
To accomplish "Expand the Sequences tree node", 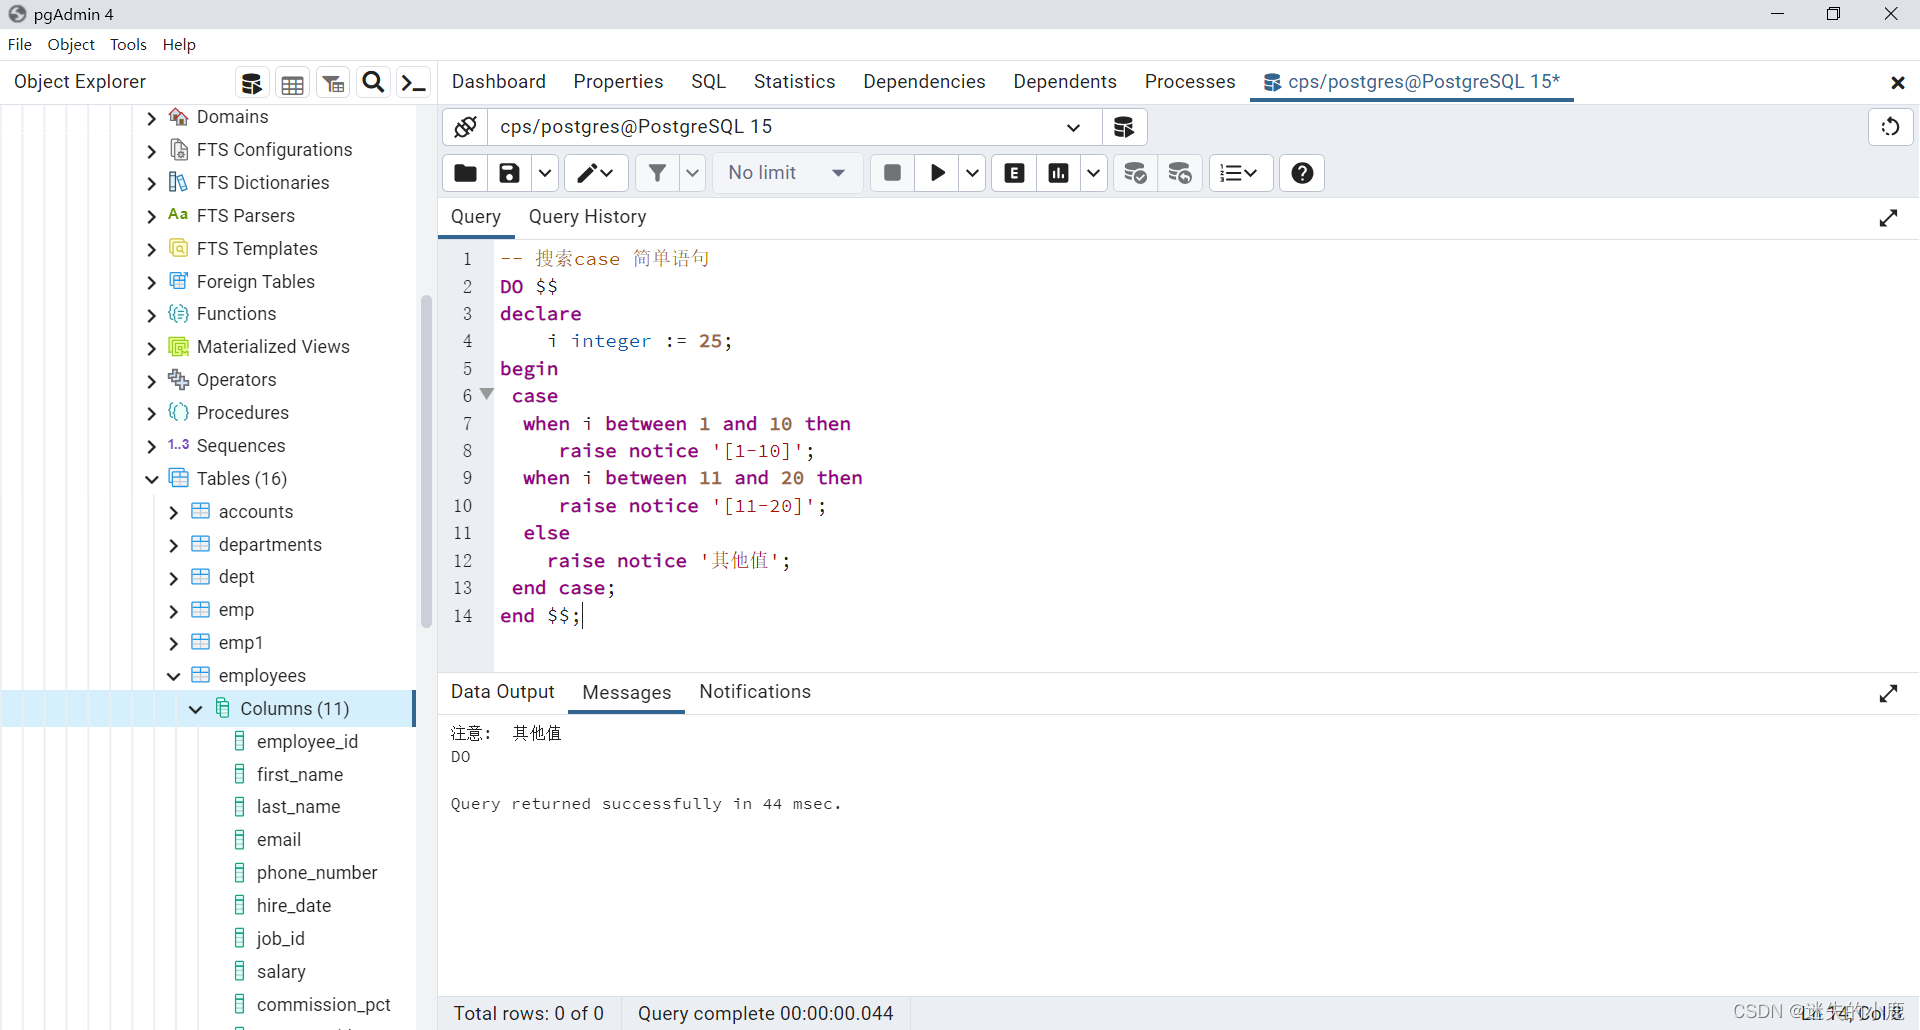I will (x=152, y=446).
